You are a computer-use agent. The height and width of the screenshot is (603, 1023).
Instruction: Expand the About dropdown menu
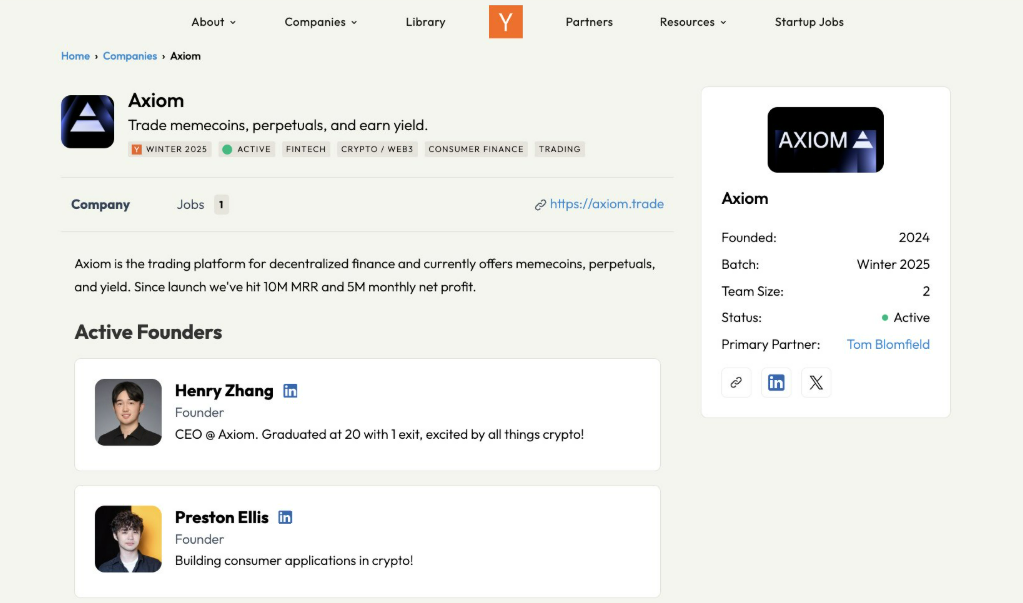tap(213, 22)
